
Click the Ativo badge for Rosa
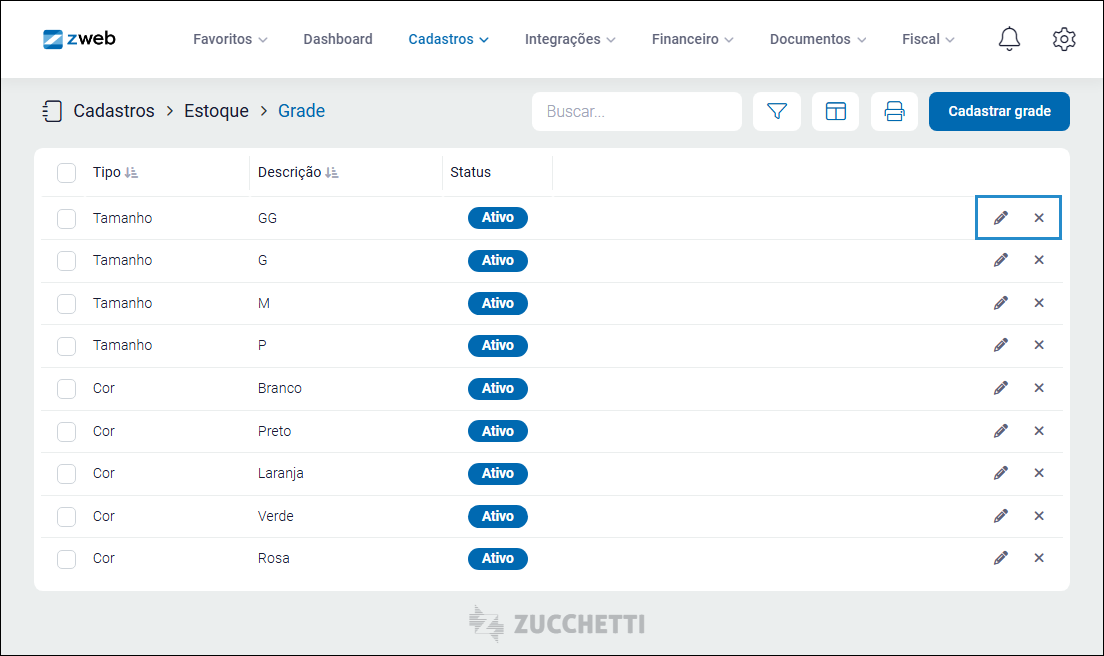(498, 558)
